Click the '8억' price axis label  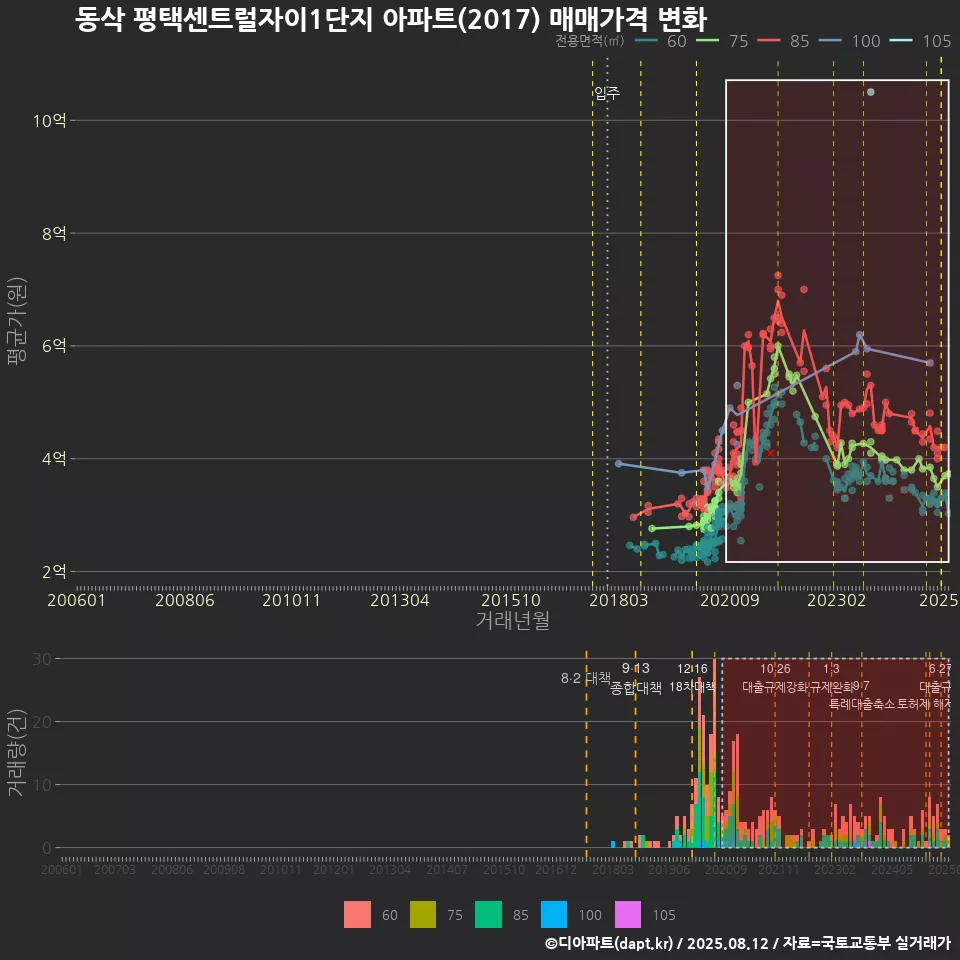54,233
